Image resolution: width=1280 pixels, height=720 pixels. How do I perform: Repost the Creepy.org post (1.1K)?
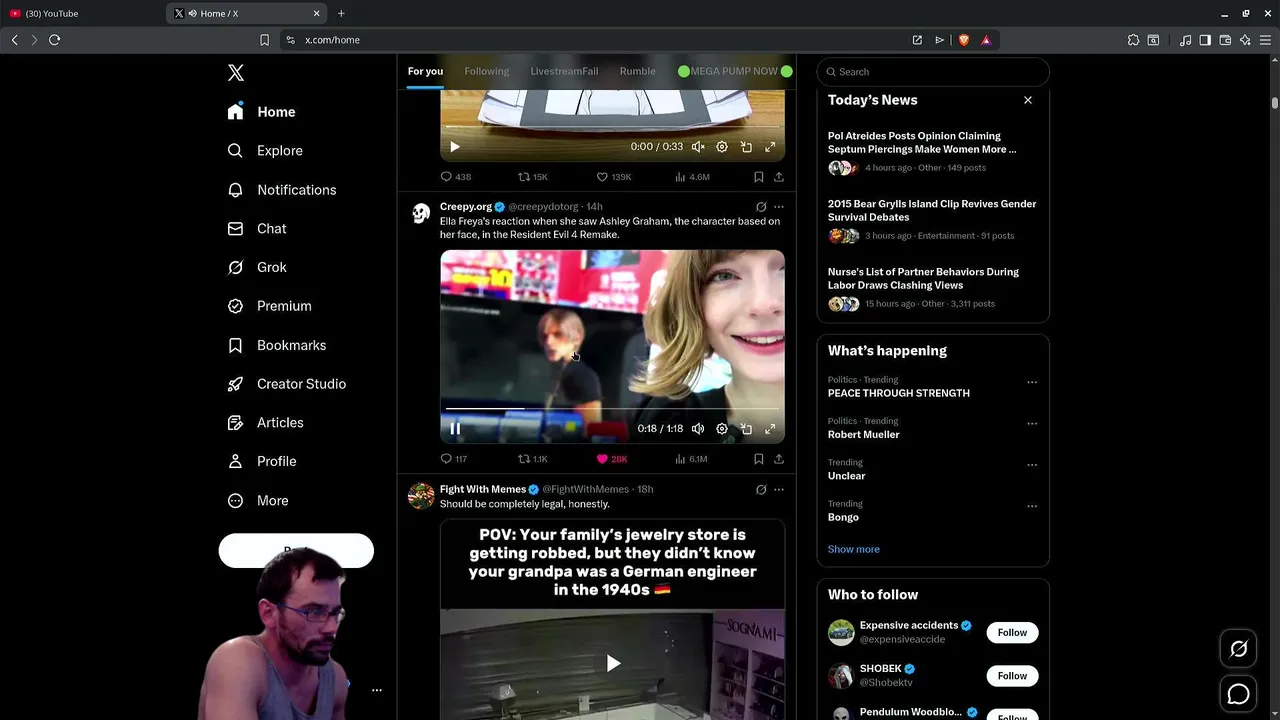click(533, 459)
